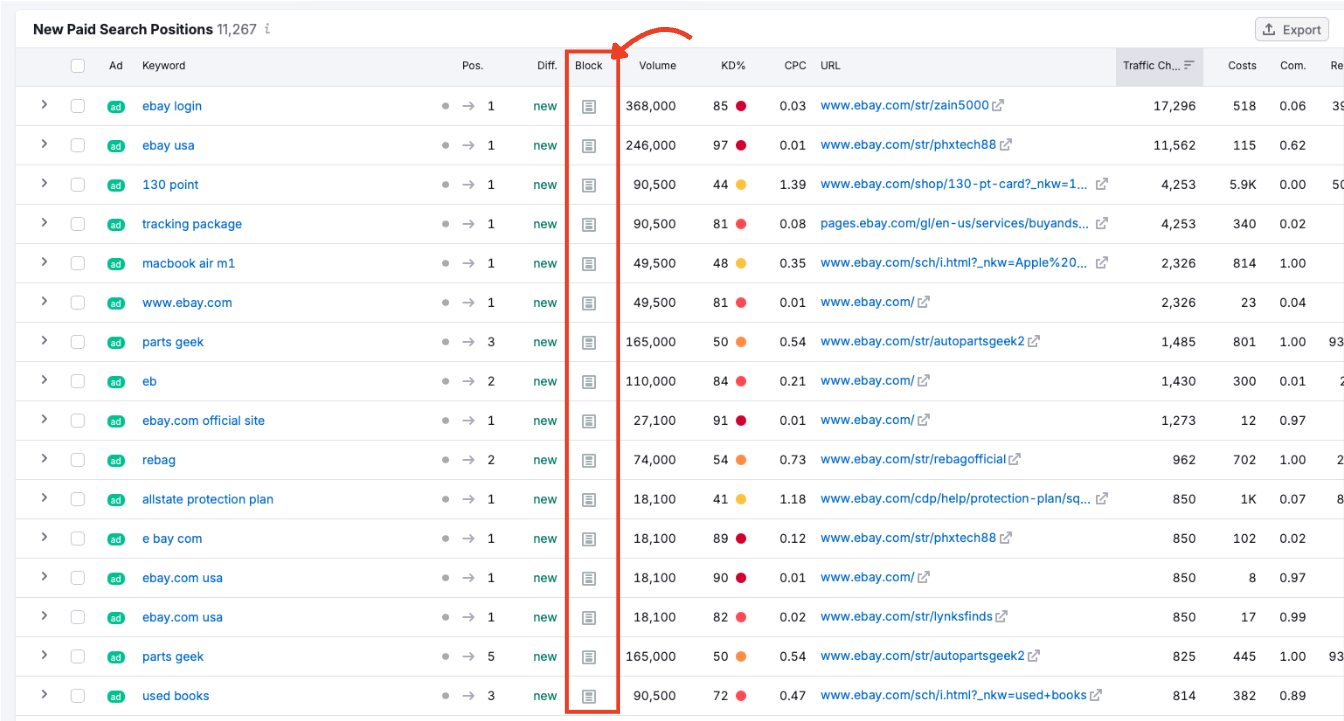Click the Block icon for "ebay login"
1344x721 pixels.
[589, 105]
